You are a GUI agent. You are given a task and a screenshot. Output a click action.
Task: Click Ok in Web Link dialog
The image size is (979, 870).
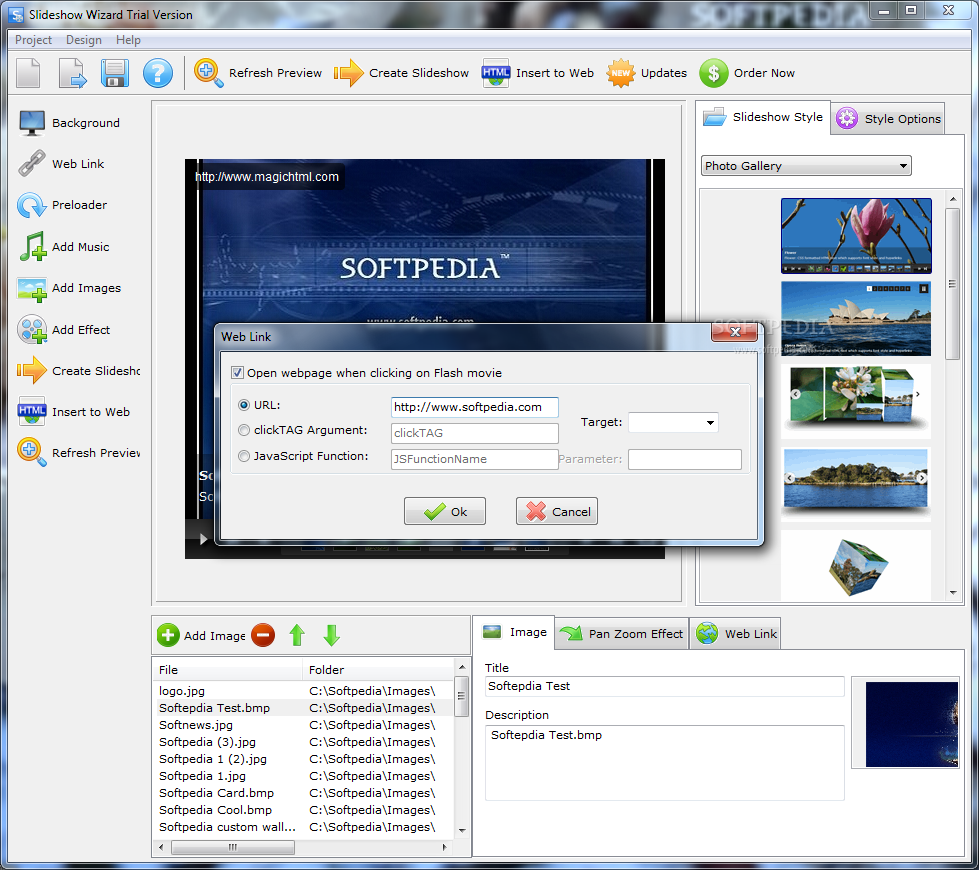[445, 512]
